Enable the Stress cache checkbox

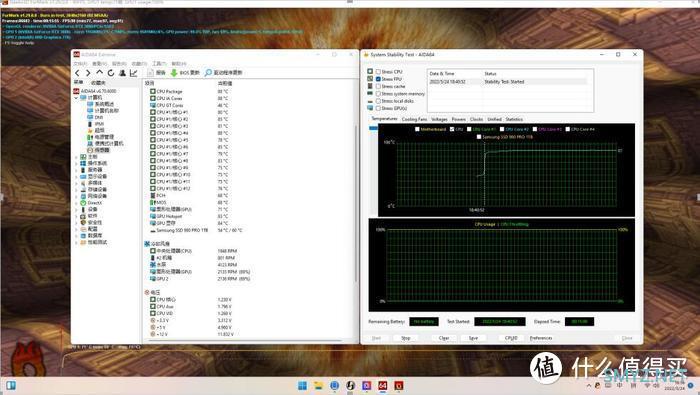coord(378,86)
